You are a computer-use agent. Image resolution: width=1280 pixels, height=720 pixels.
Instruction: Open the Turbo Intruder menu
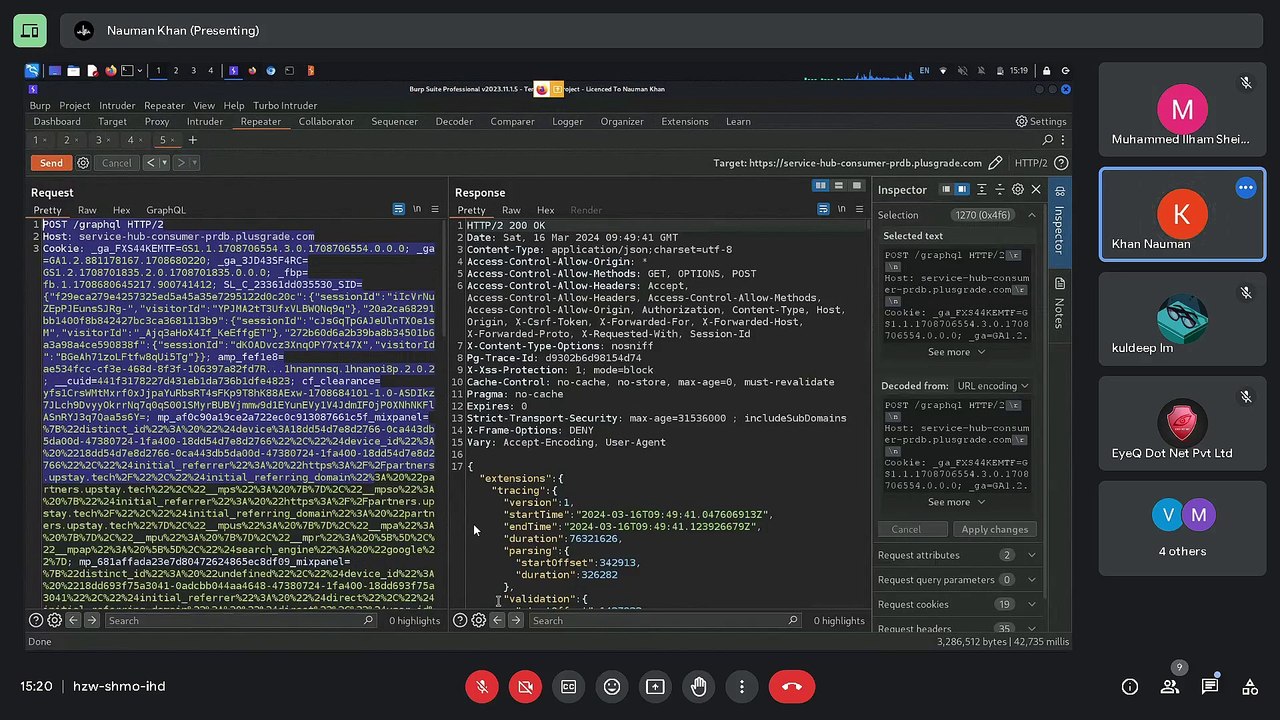coord(285,105)
